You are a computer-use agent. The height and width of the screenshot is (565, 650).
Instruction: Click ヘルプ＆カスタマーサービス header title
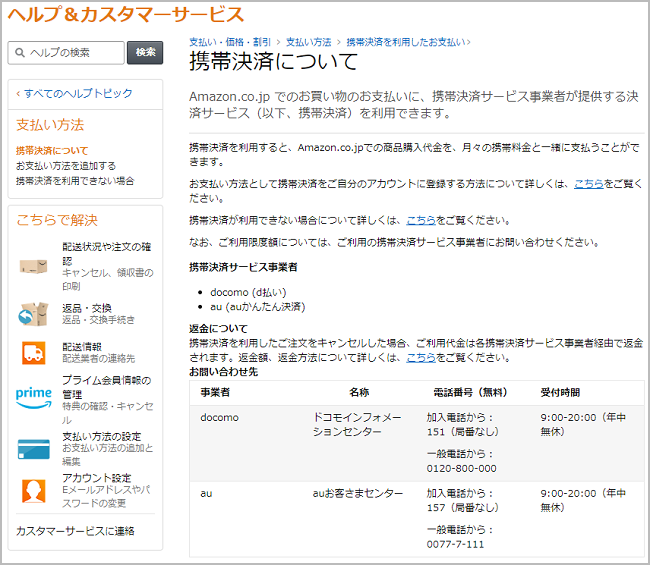[126, 15]
